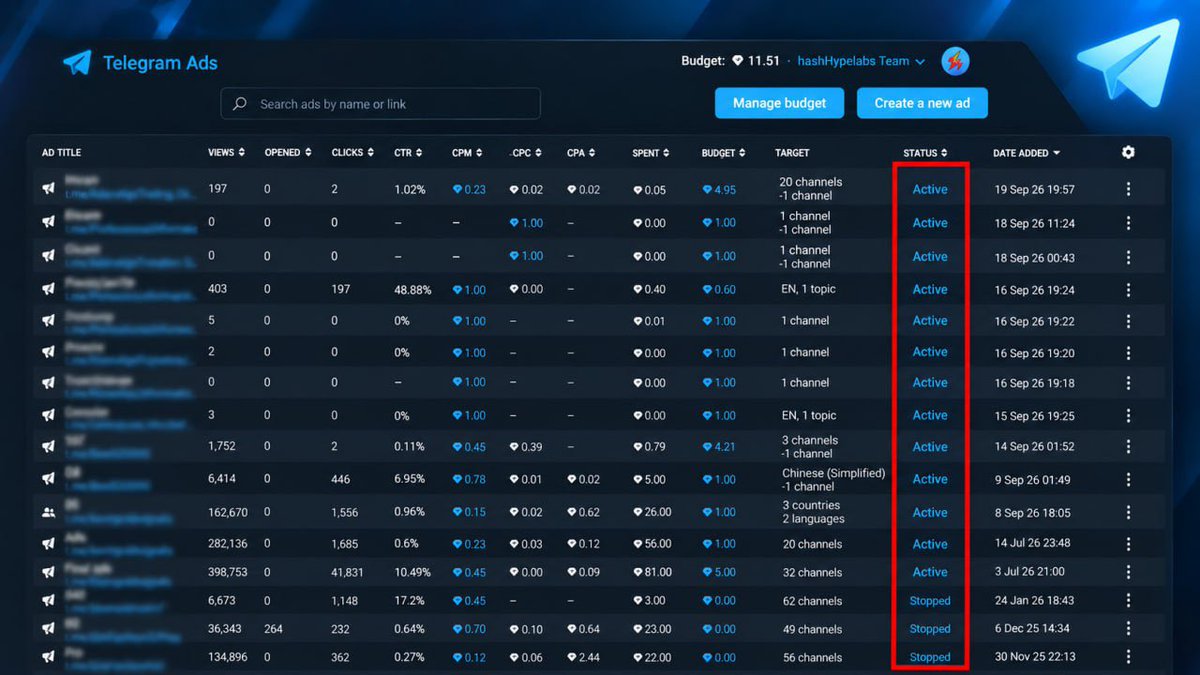Screen dimensions: 1200x675
Task: Sort ads by the DATE ADDED column
Action: click(1026, 153)
